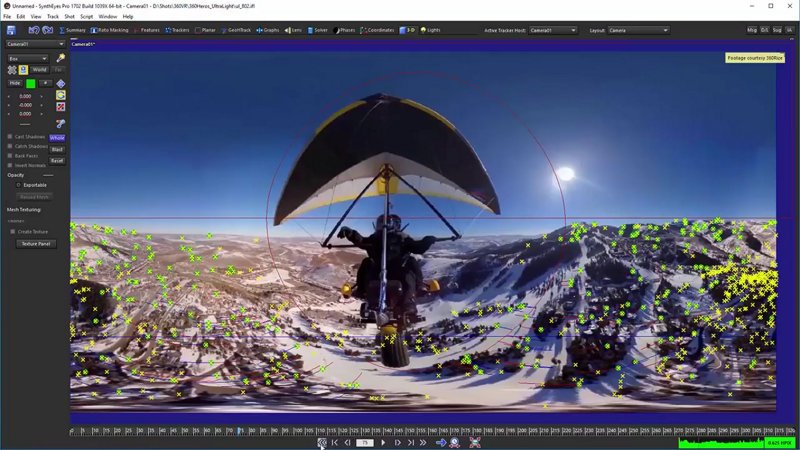Check the Create Texture option
This screenshot has height=450, width=800.
[13, 231]
